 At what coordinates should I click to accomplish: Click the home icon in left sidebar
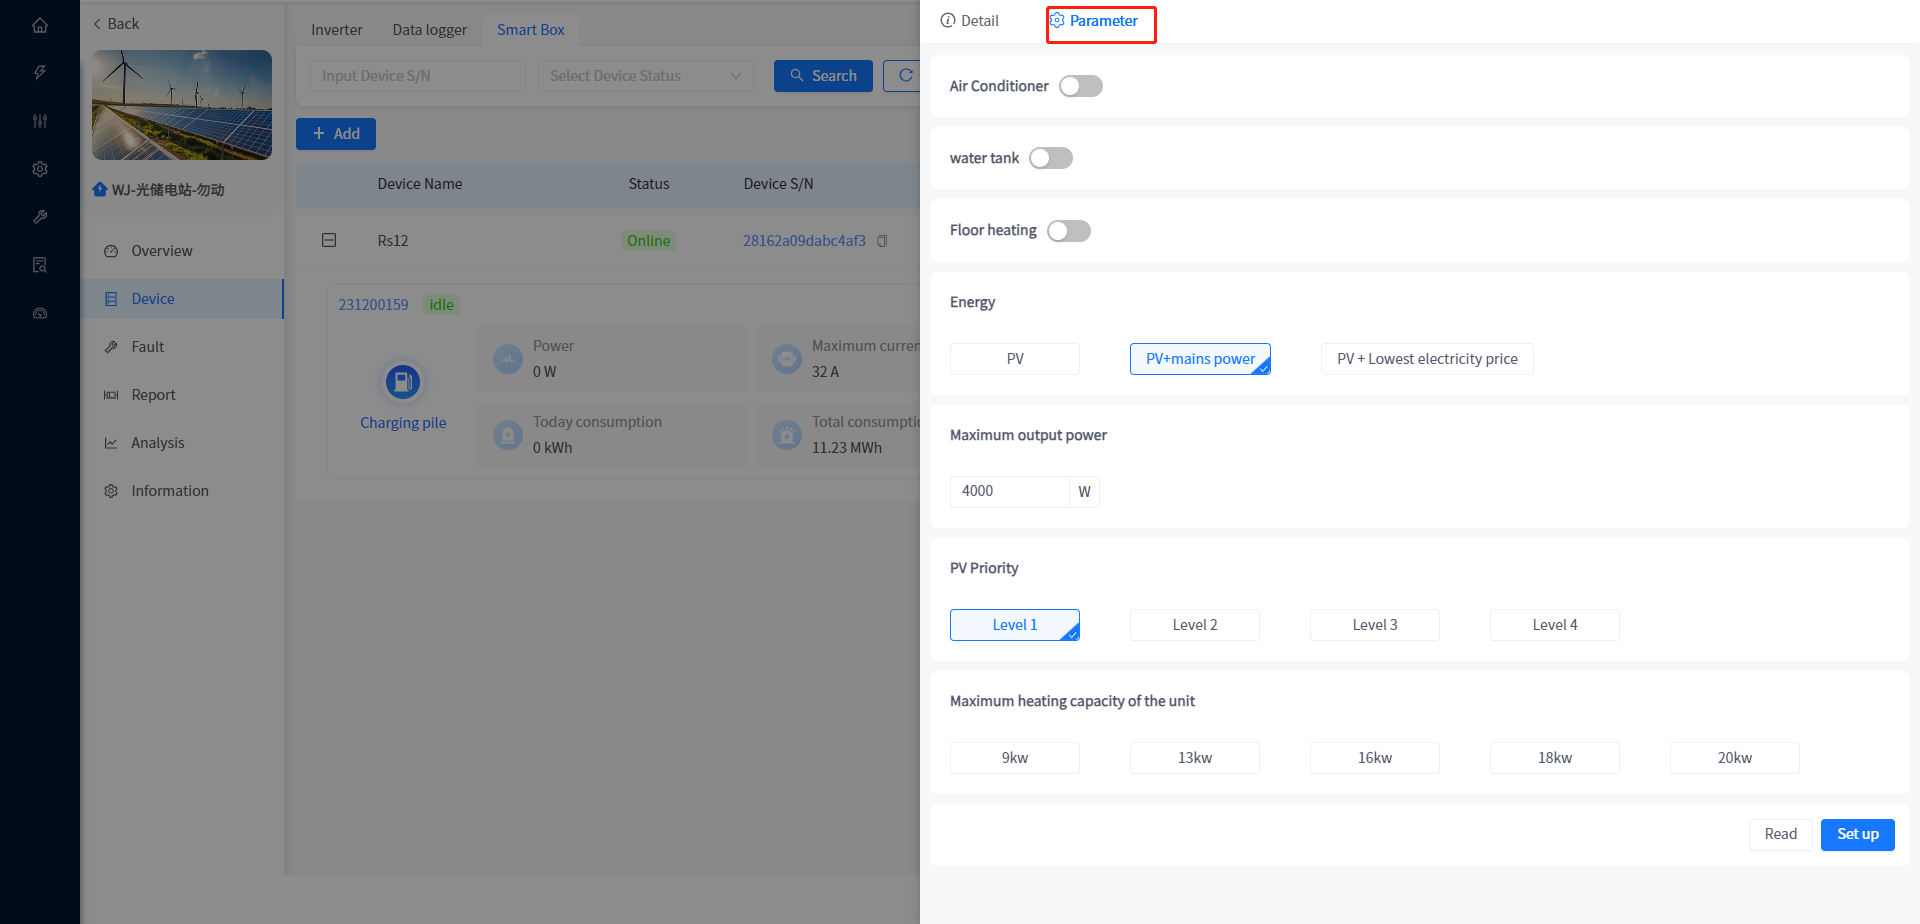click(40, 25)
